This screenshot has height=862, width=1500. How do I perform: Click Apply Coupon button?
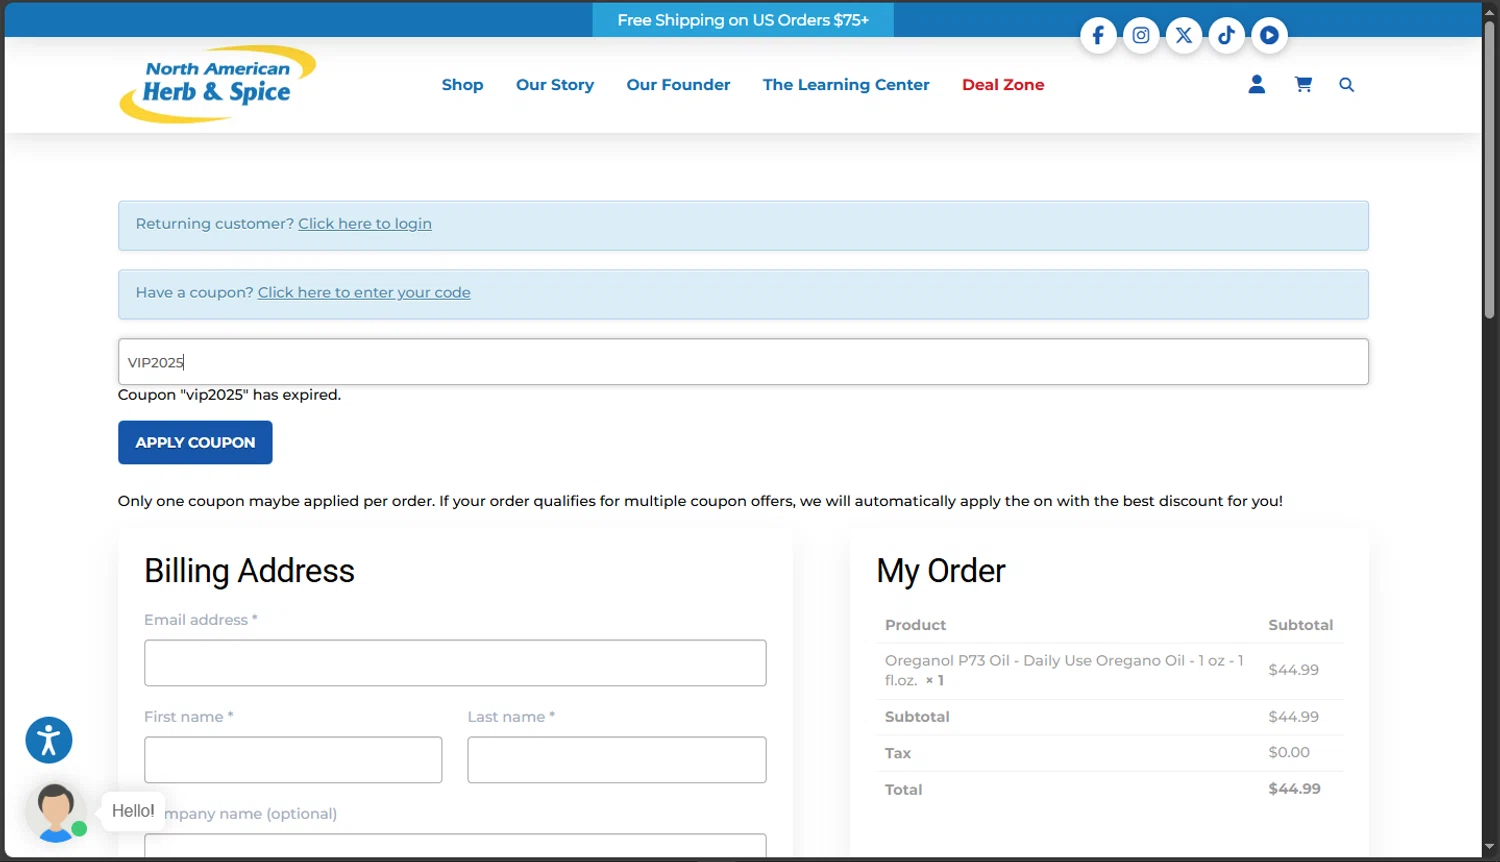tap(195, 442)
